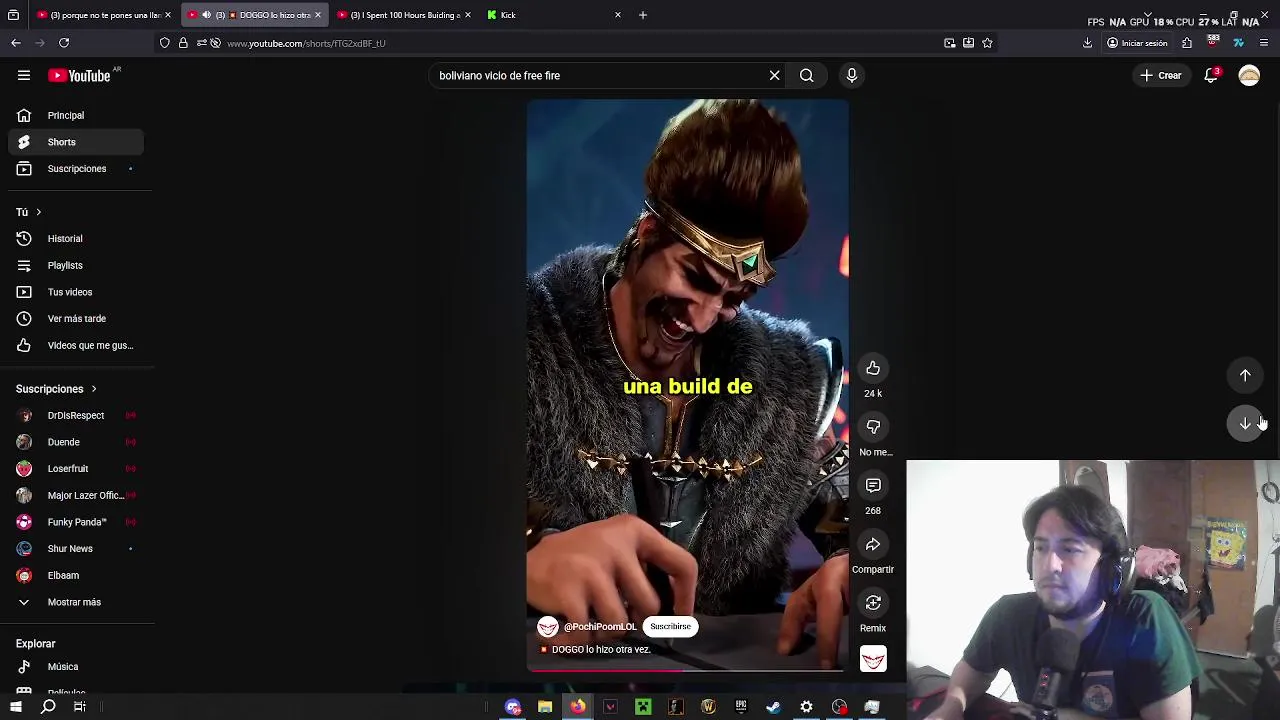Open the account avatar menu
Viewport: 1280px width, 720px height.
[1249, 75]
